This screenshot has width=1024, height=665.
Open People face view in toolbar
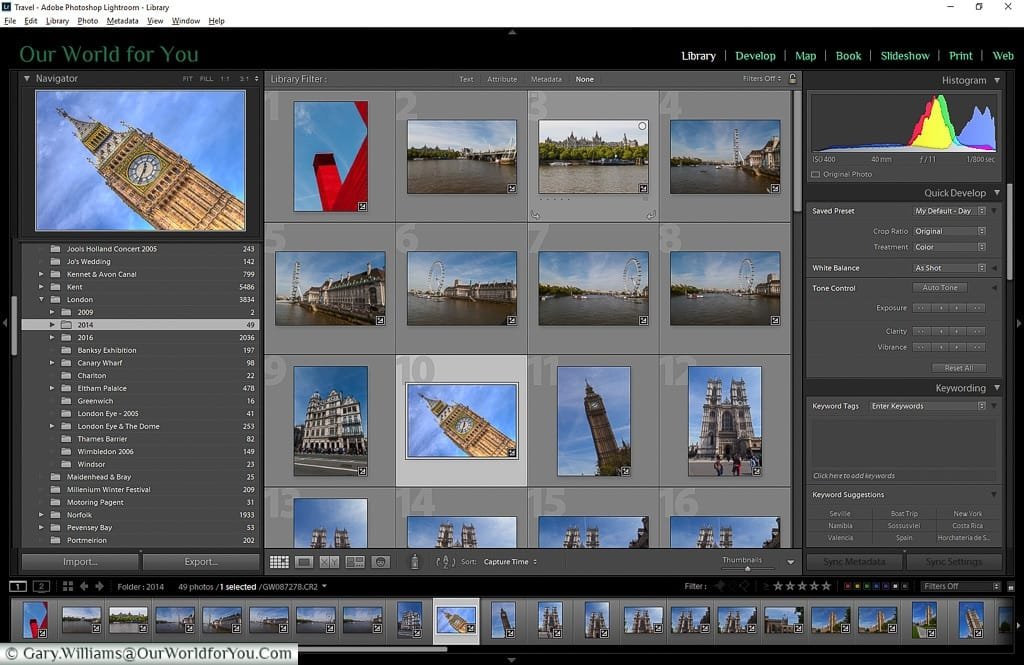380,562
